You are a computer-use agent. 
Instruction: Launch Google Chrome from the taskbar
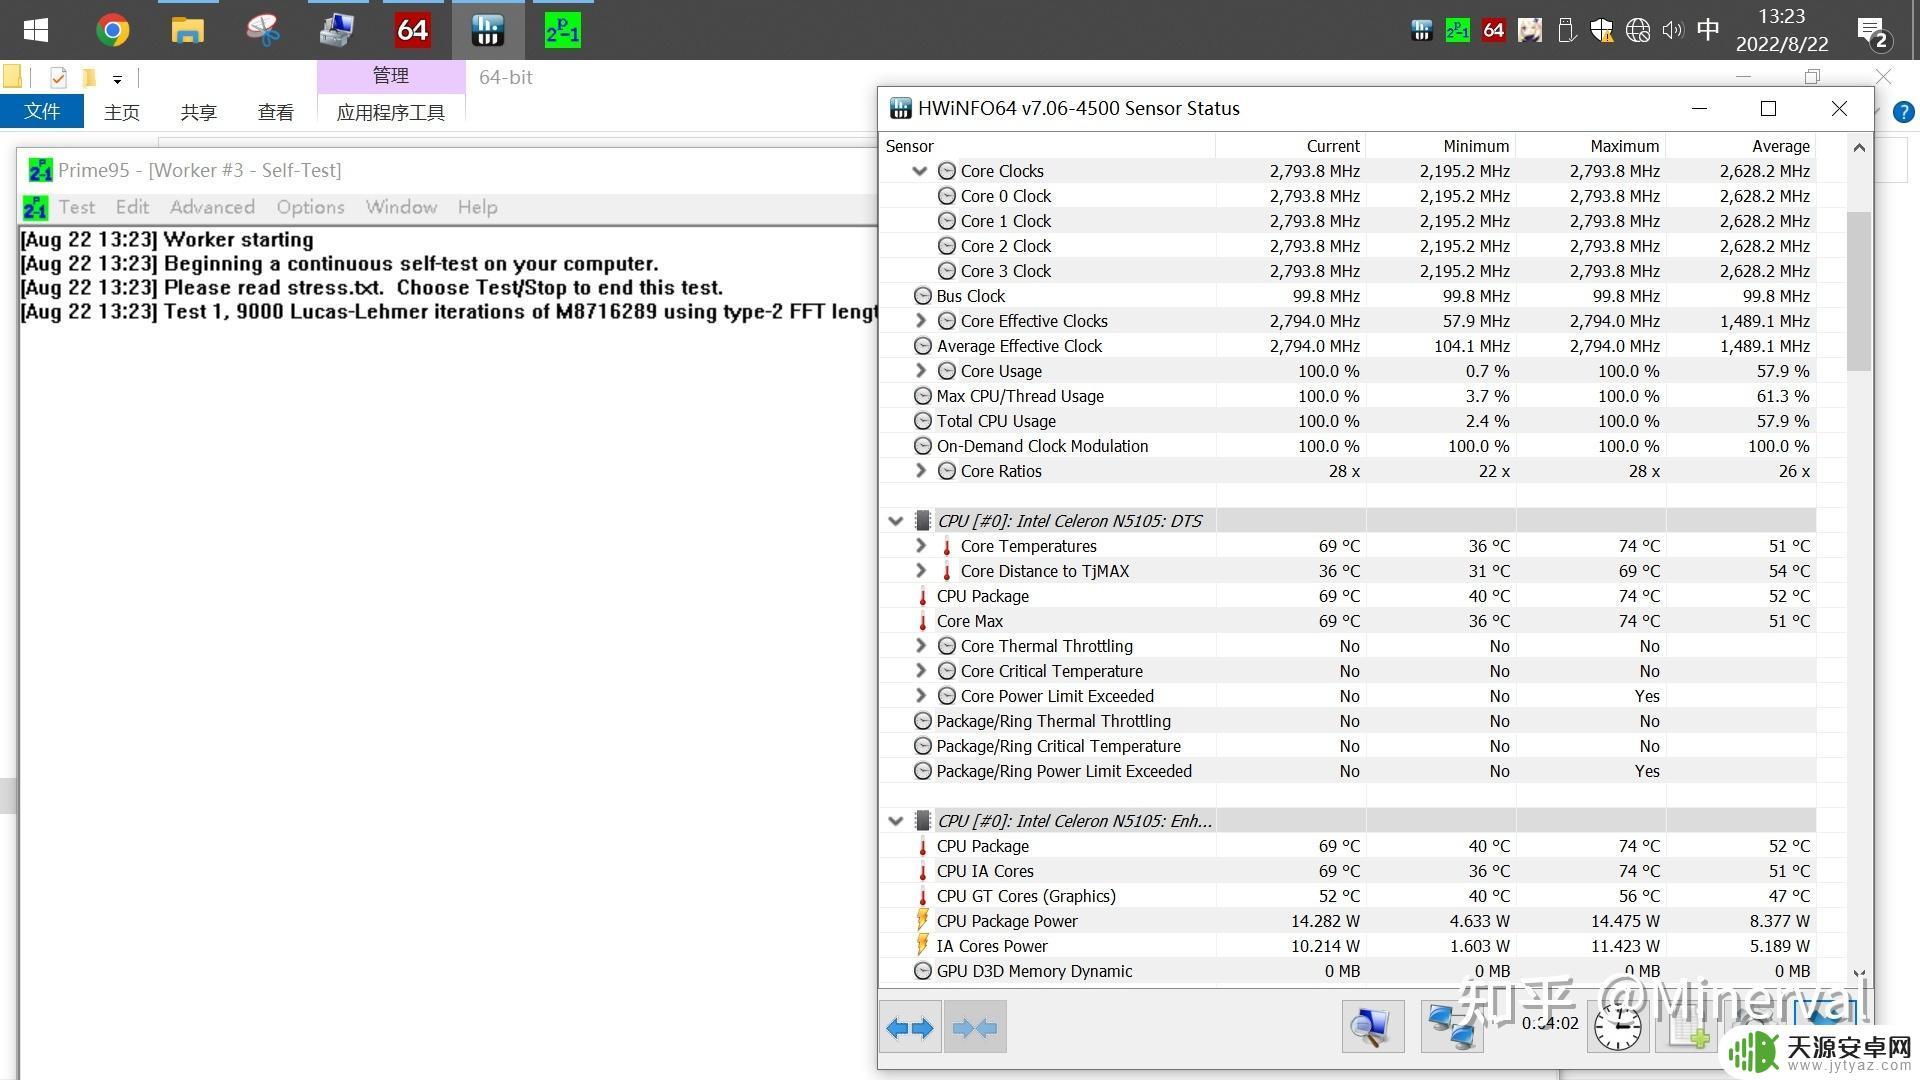(113, 30)
